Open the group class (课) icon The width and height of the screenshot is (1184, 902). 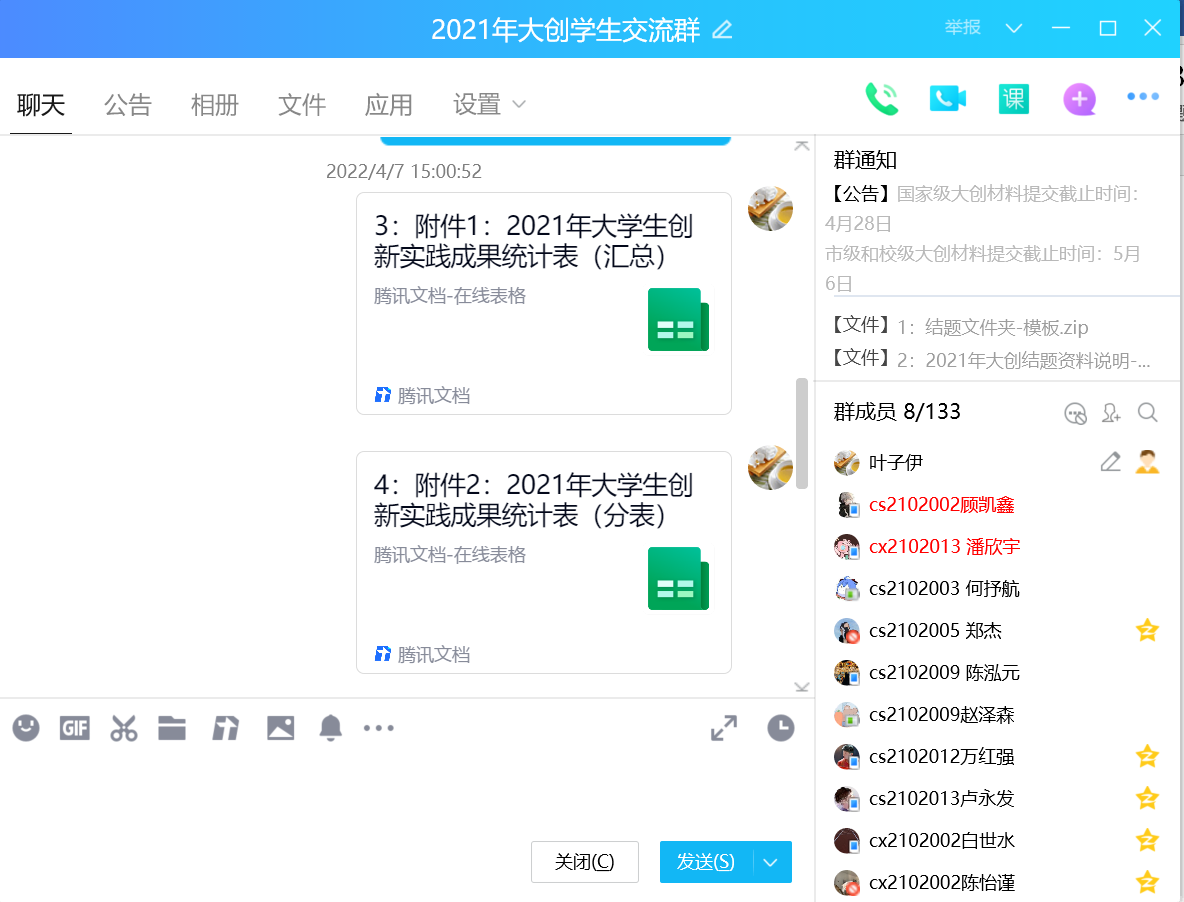(1013, 98)
